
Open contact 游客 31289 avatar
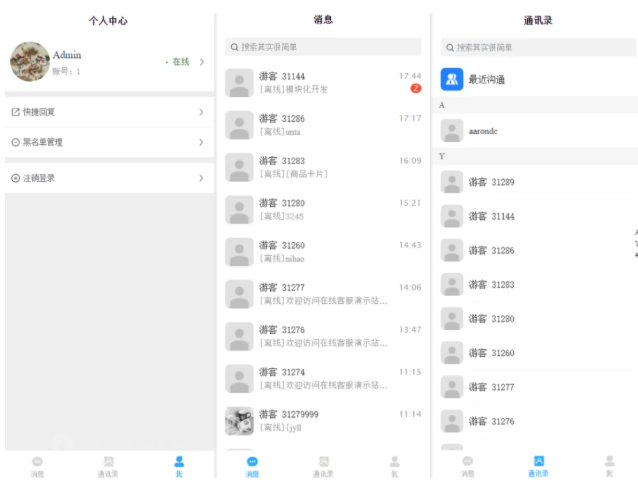[452, 182]
